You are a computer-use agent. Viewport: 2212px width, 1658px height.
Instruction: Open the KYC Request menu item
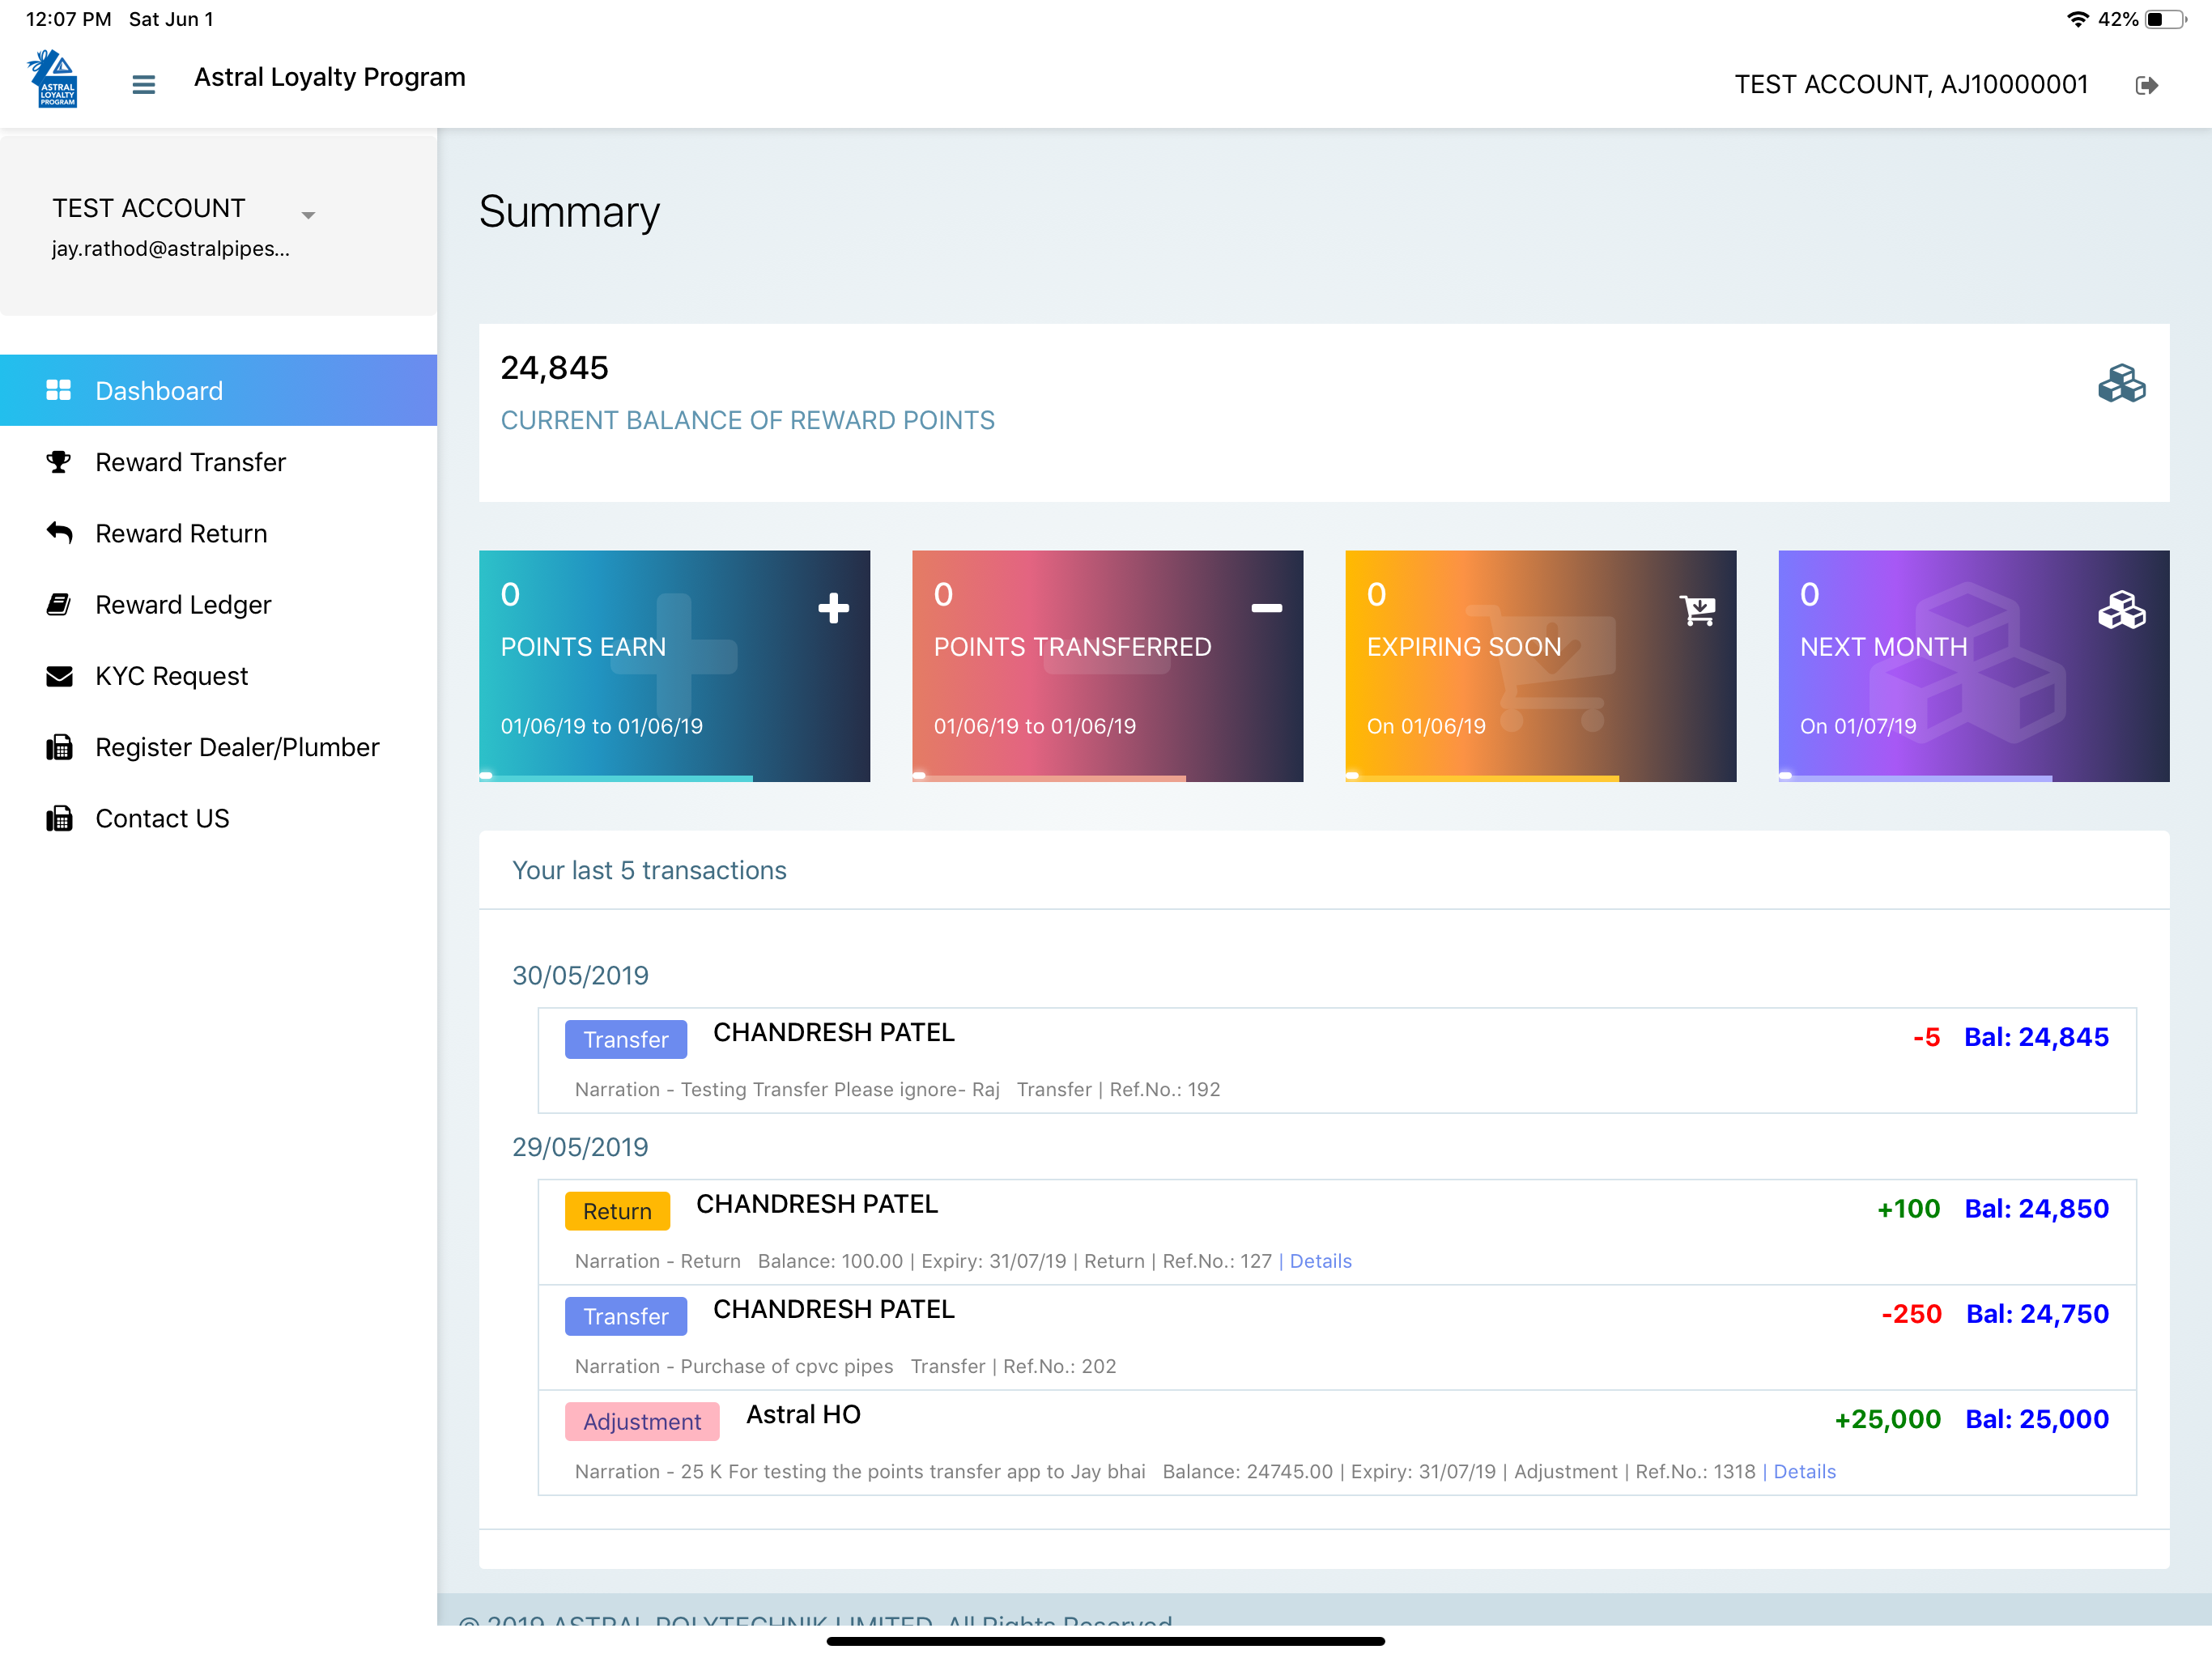[x=218, y=676]
